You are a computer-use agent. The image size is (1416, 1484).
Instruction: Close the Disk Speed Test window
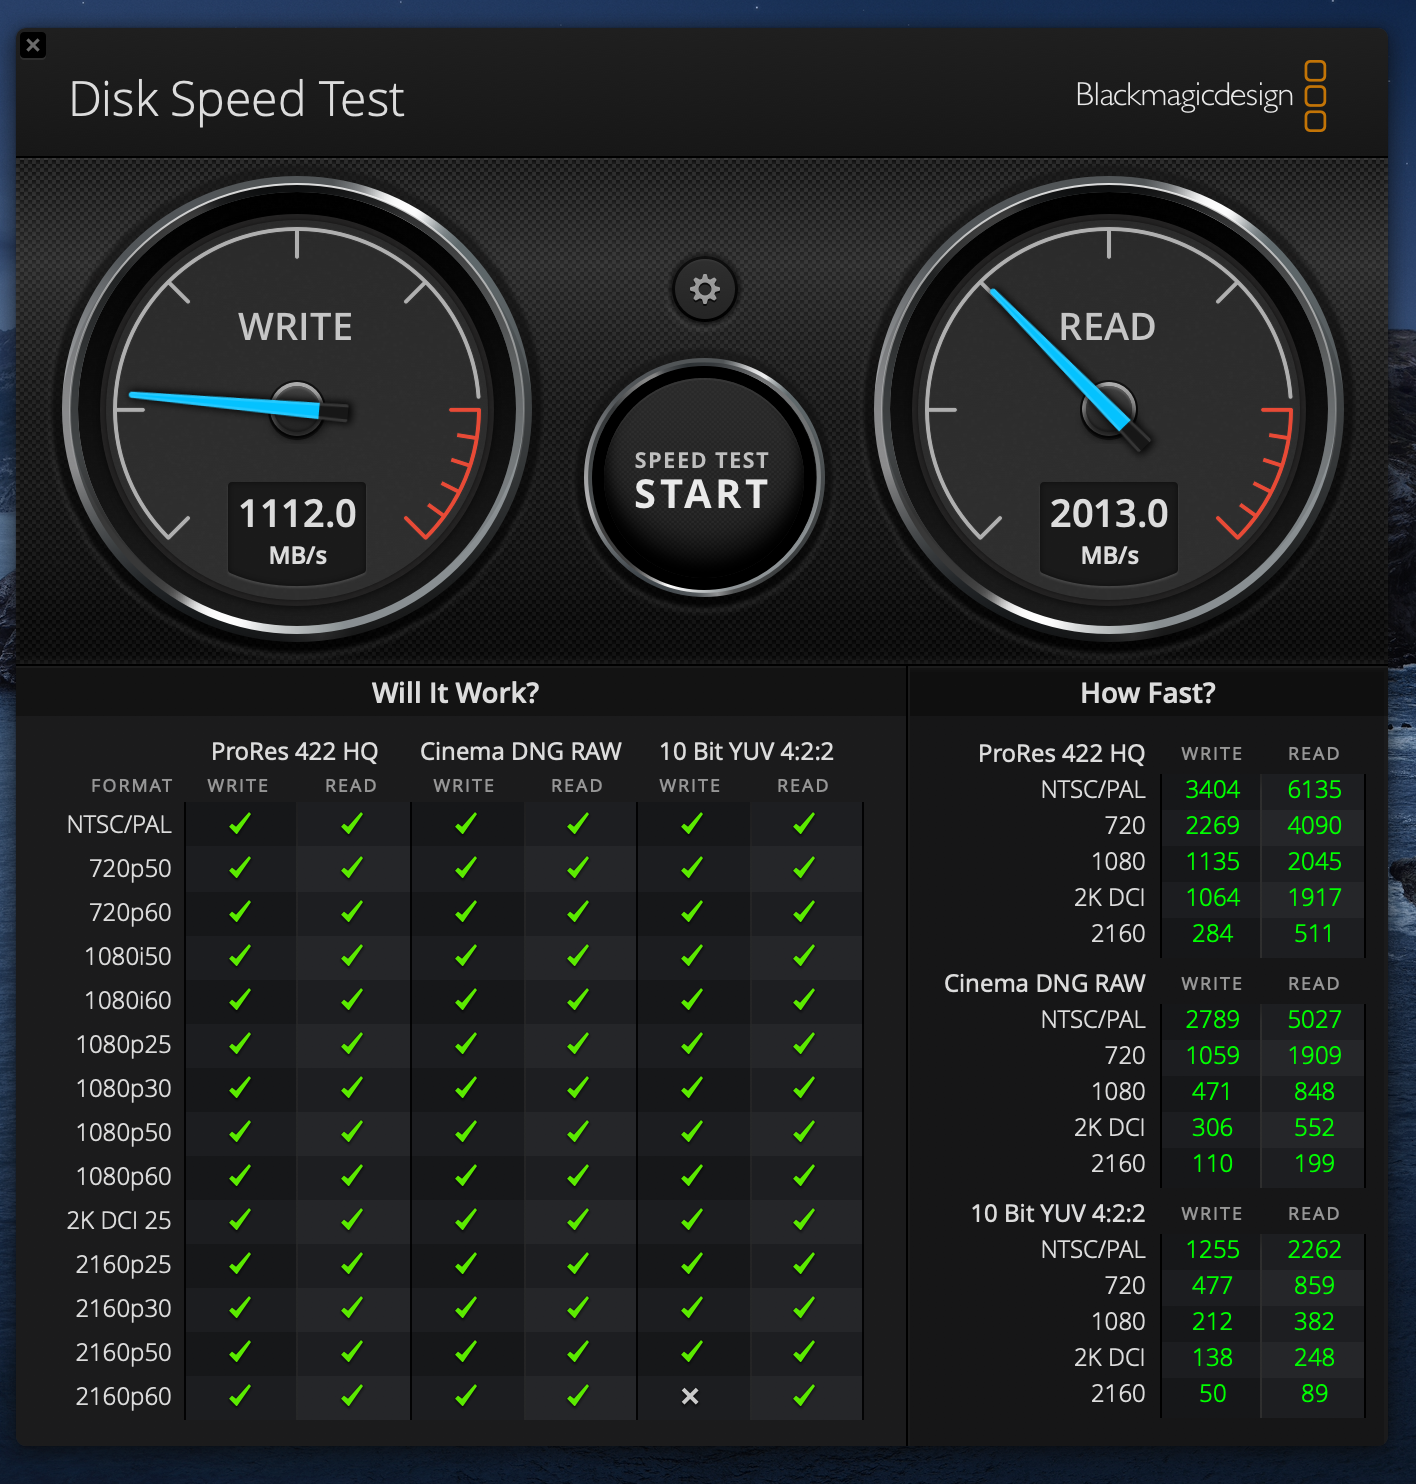33,45
